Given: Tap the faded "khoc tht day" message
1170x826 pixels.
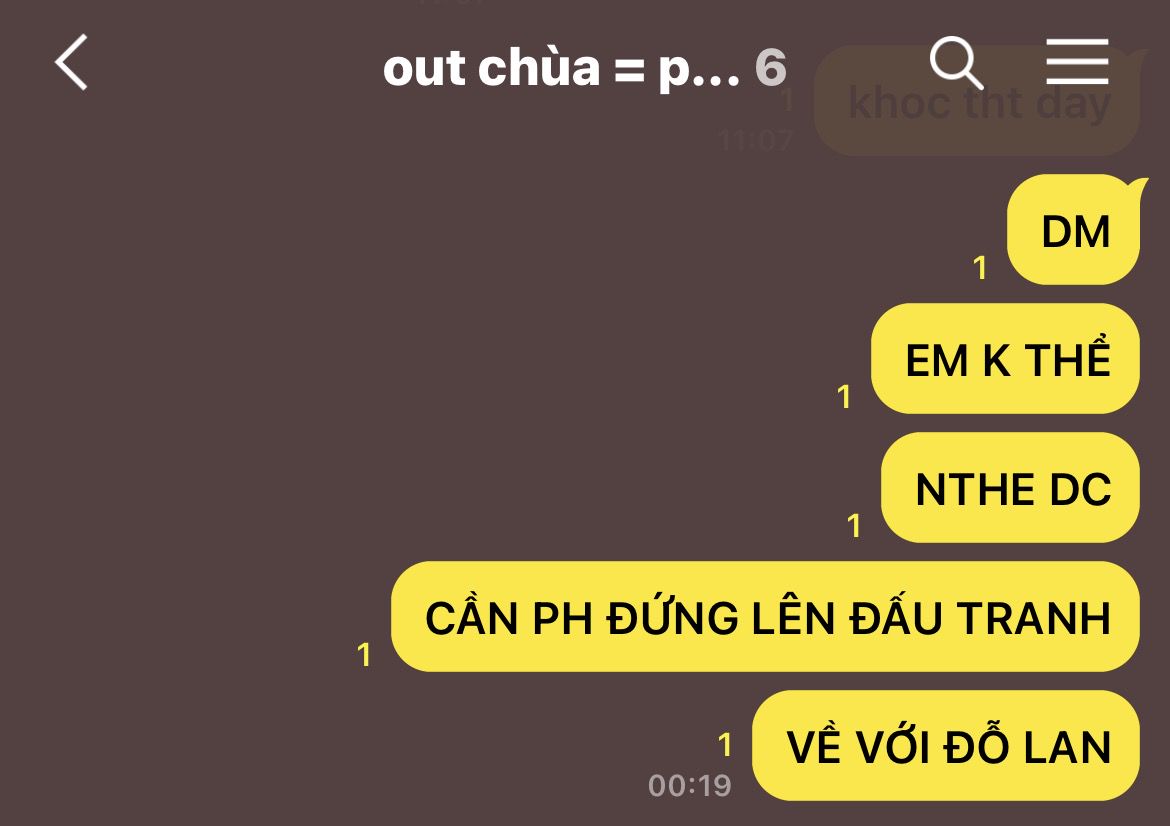Looking at the screenshot, I should click(977, 101).
